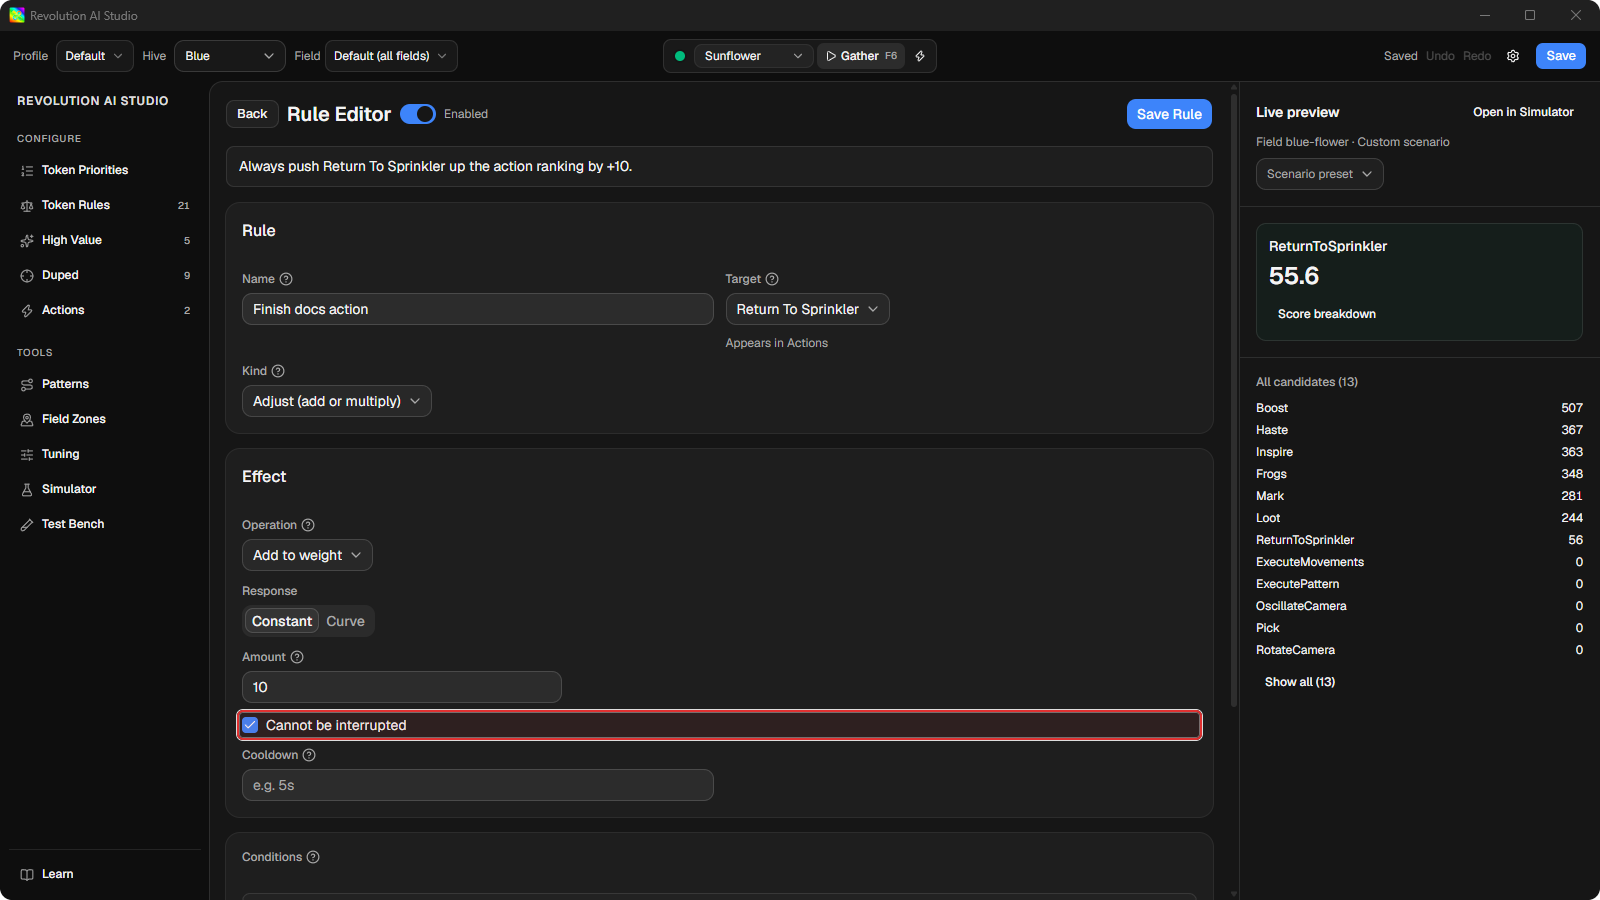Open in Simulator link
1600x900 pixels.
coord(1523,112)
